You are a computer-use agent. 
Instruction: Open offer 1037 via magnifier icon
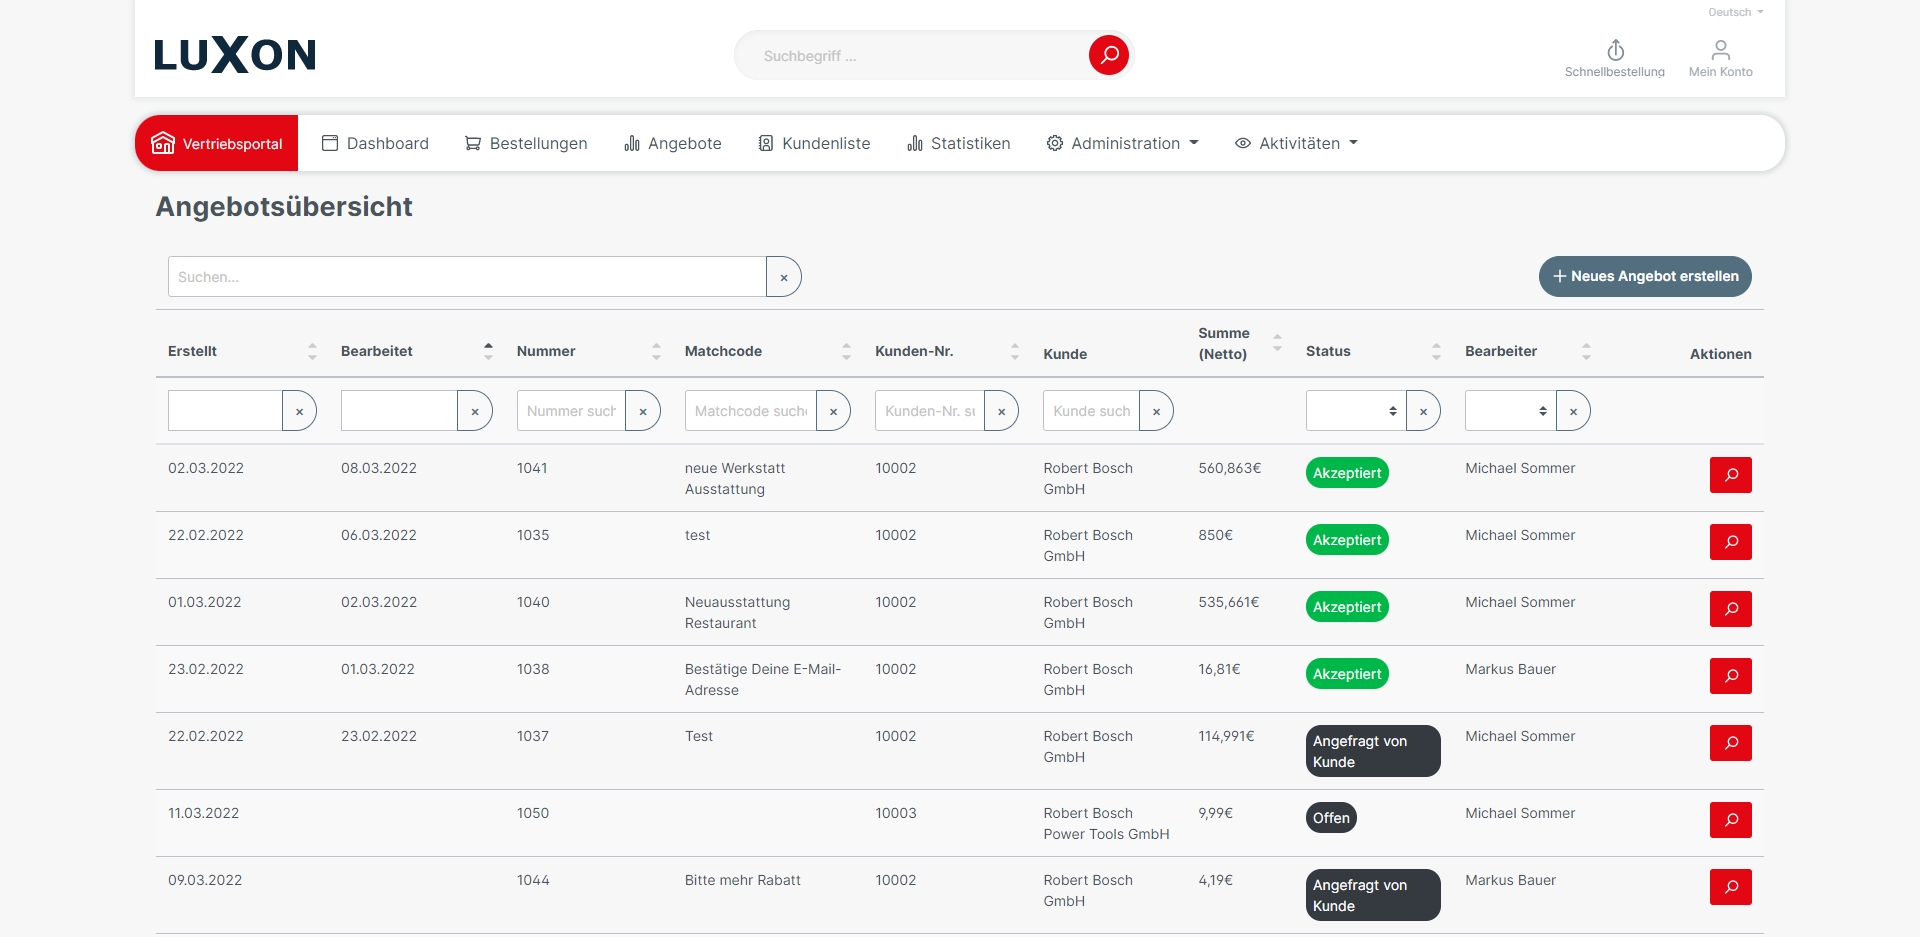(x=1730, y=743)
